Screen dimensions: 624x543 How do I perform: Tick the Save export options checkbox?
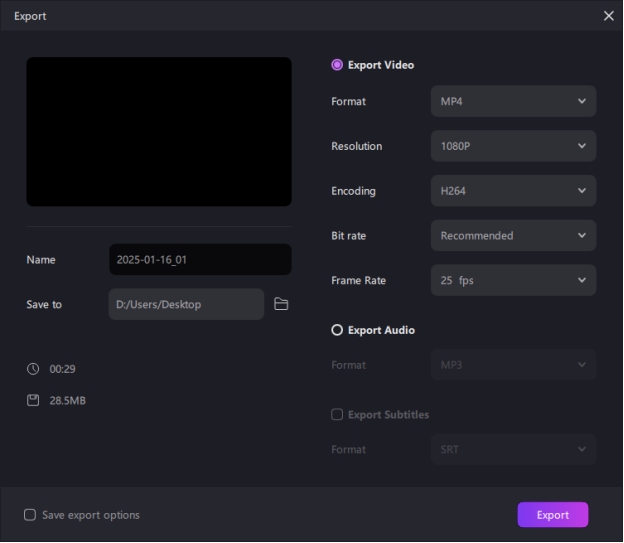[x=30, y=515]
